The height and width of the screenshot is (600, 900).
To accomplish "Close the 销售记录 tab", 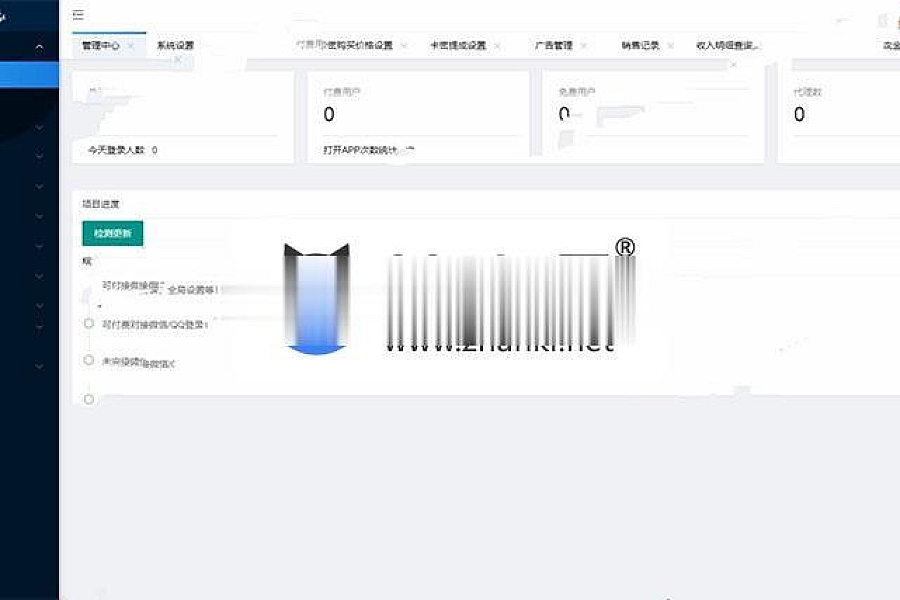I will [670, 45].
